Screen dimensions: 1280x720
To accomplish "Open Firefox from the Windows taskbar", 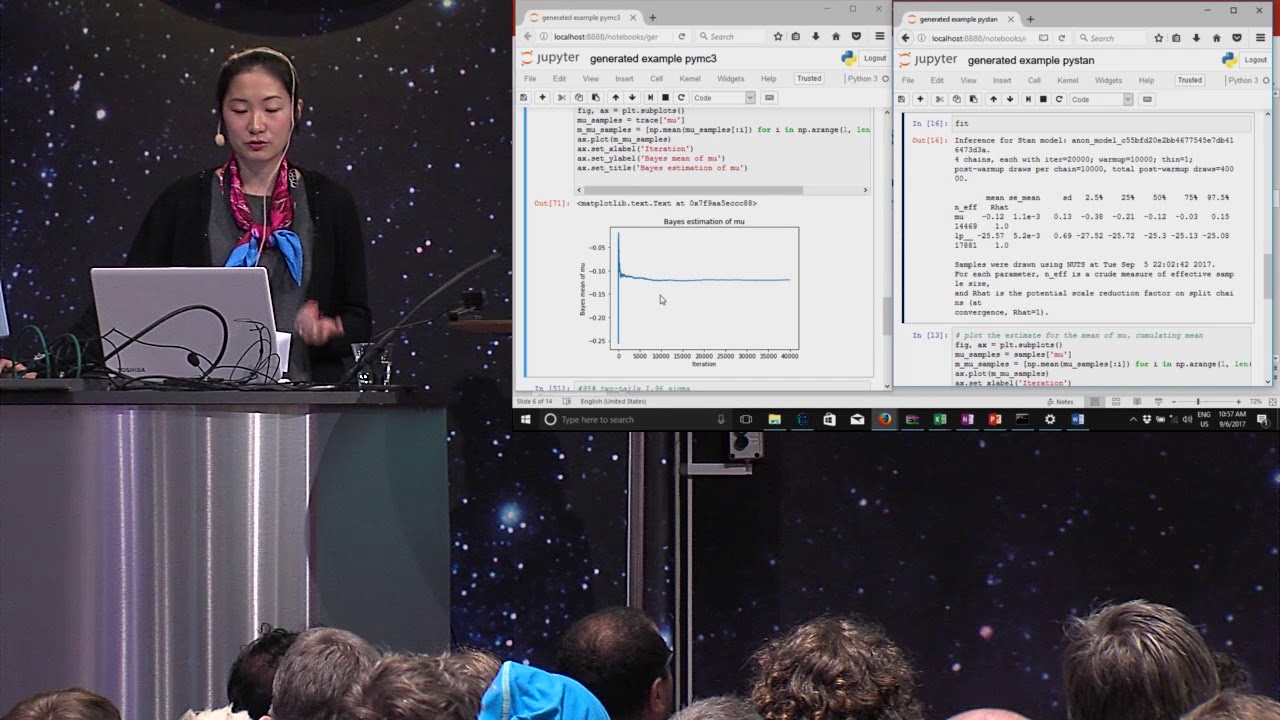I will click(885, 420).
